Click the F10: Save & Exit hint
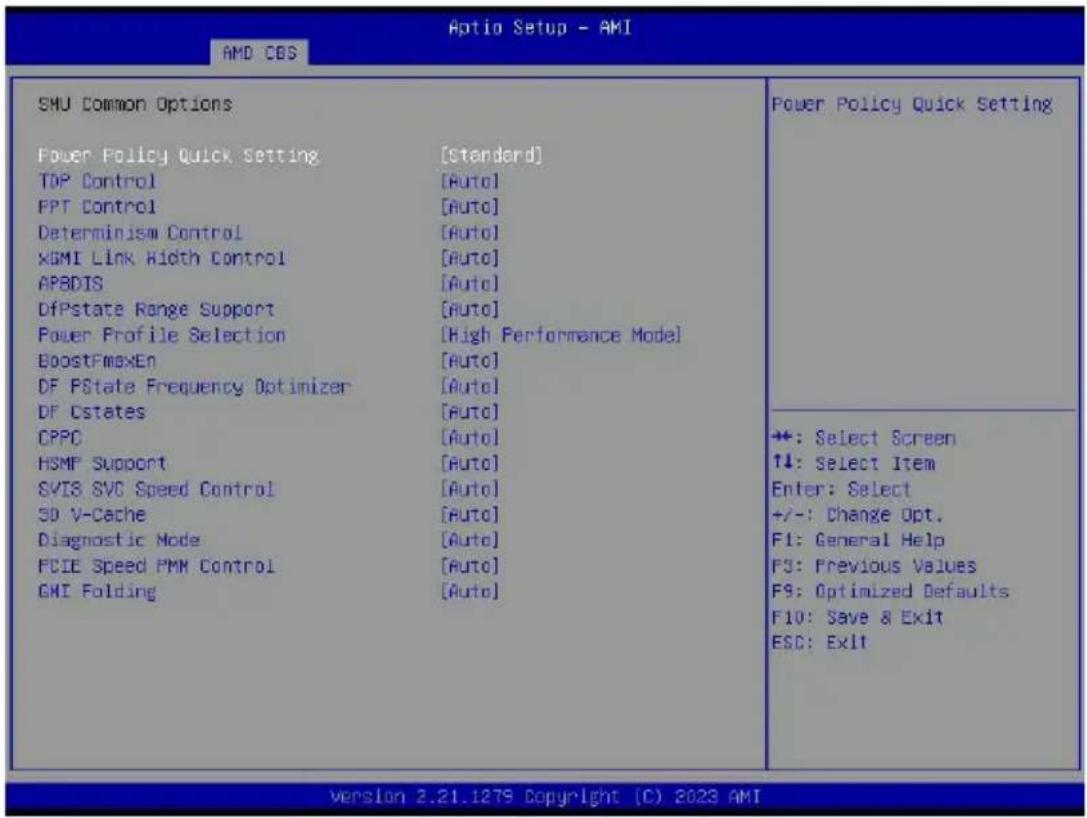1087x818 pixels. (858, 617)
